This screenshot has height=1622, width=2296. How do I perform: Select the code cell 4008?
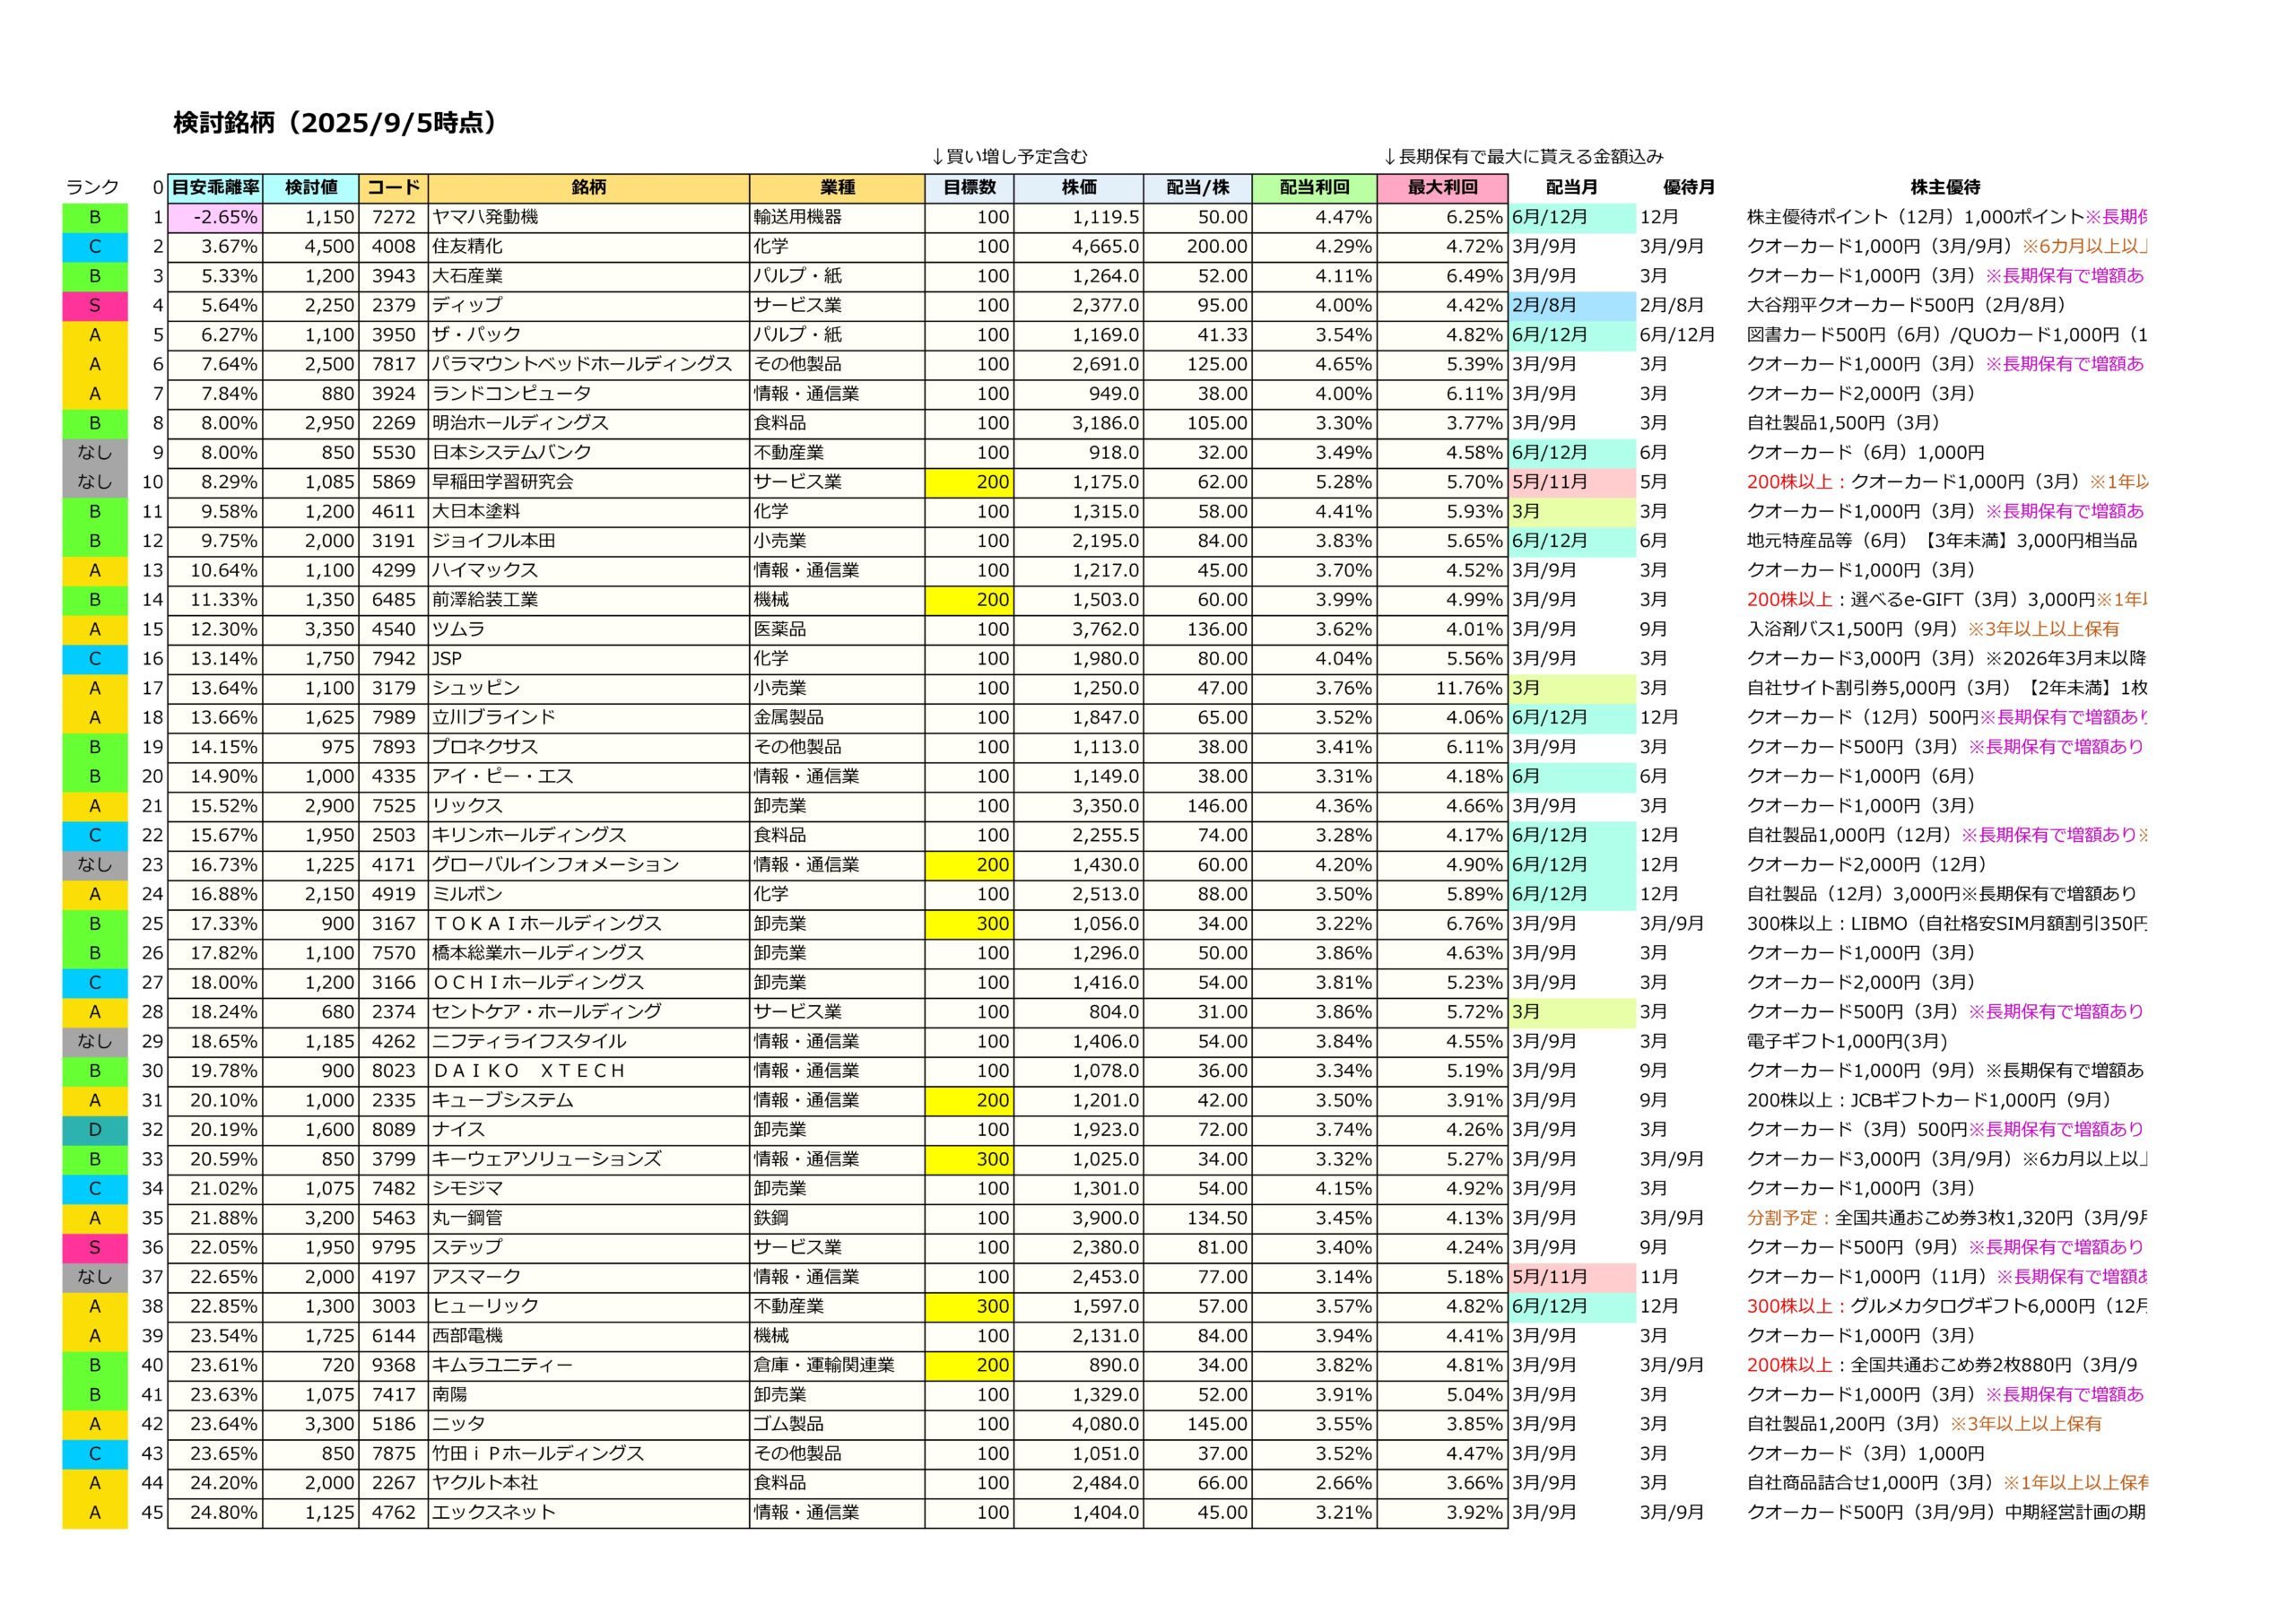[393, 247]
